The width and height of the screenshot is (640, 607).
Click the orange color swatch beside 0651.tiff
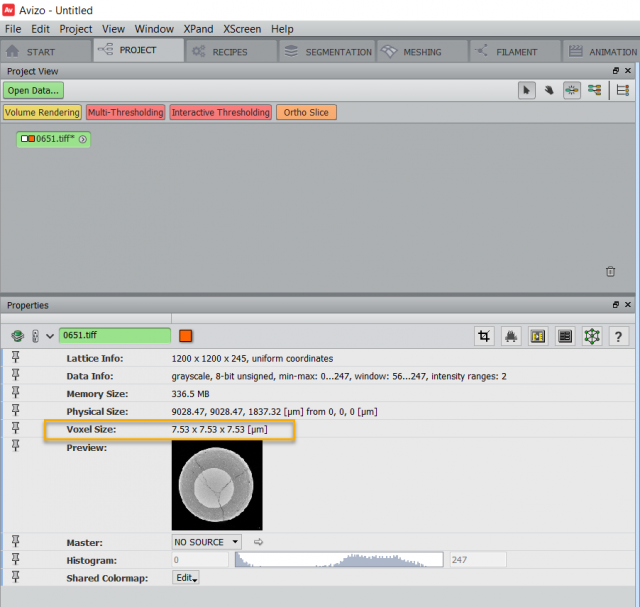click(185, 337)
